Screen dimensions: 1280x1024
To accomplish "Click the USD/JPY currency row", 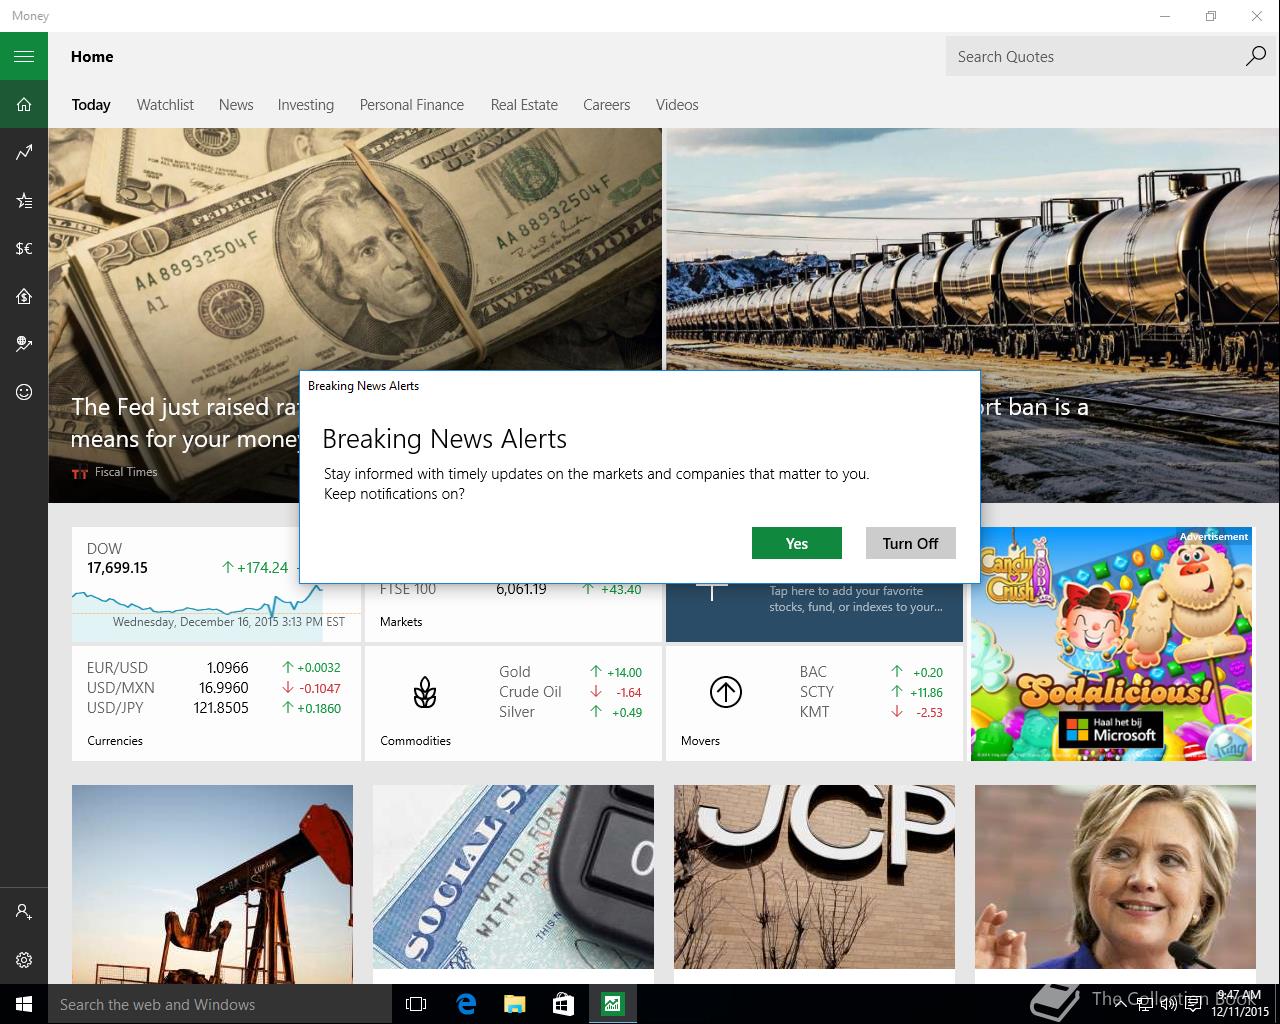I will pyautogui.click(x=214, y=707).
